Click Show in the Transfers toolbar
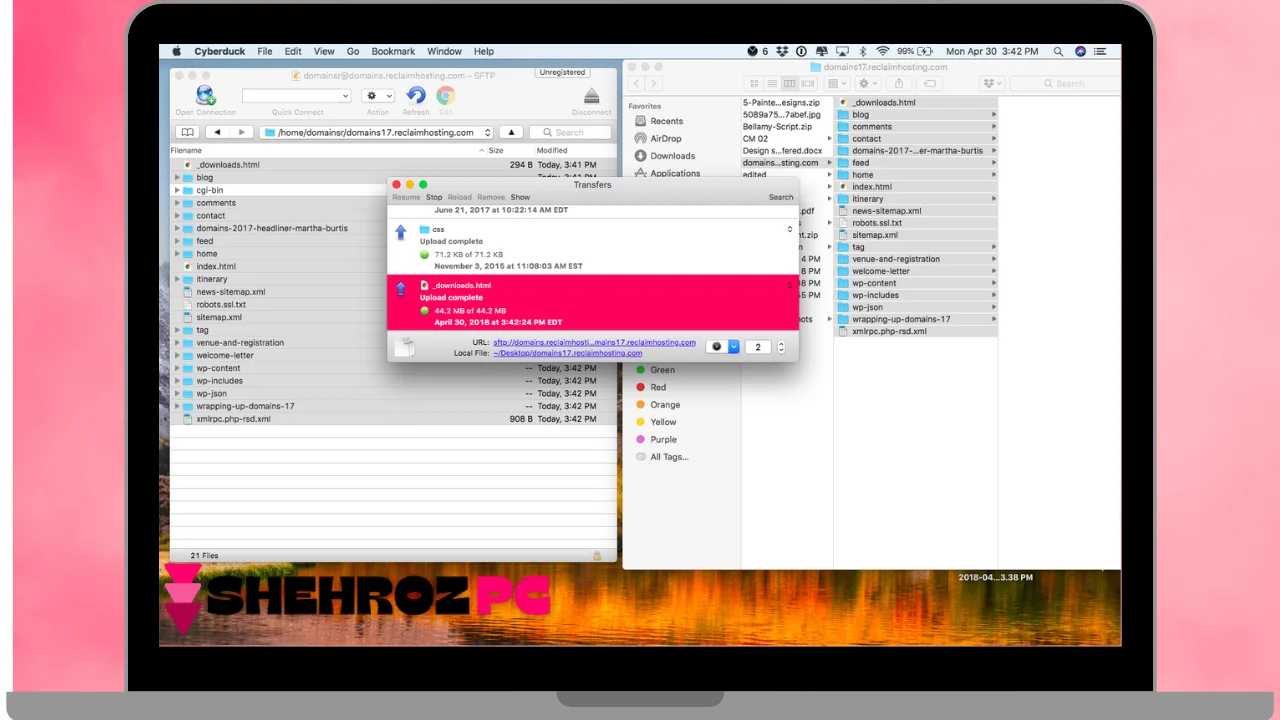 point(520,197)
